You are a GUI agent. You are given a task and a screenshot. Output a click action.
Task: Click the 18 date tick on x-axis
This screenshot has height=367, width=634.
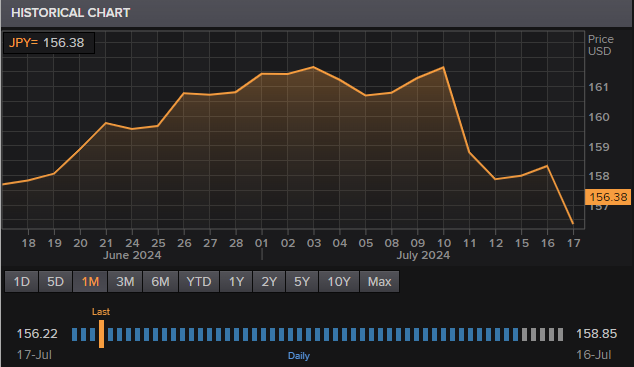(28, 243)
